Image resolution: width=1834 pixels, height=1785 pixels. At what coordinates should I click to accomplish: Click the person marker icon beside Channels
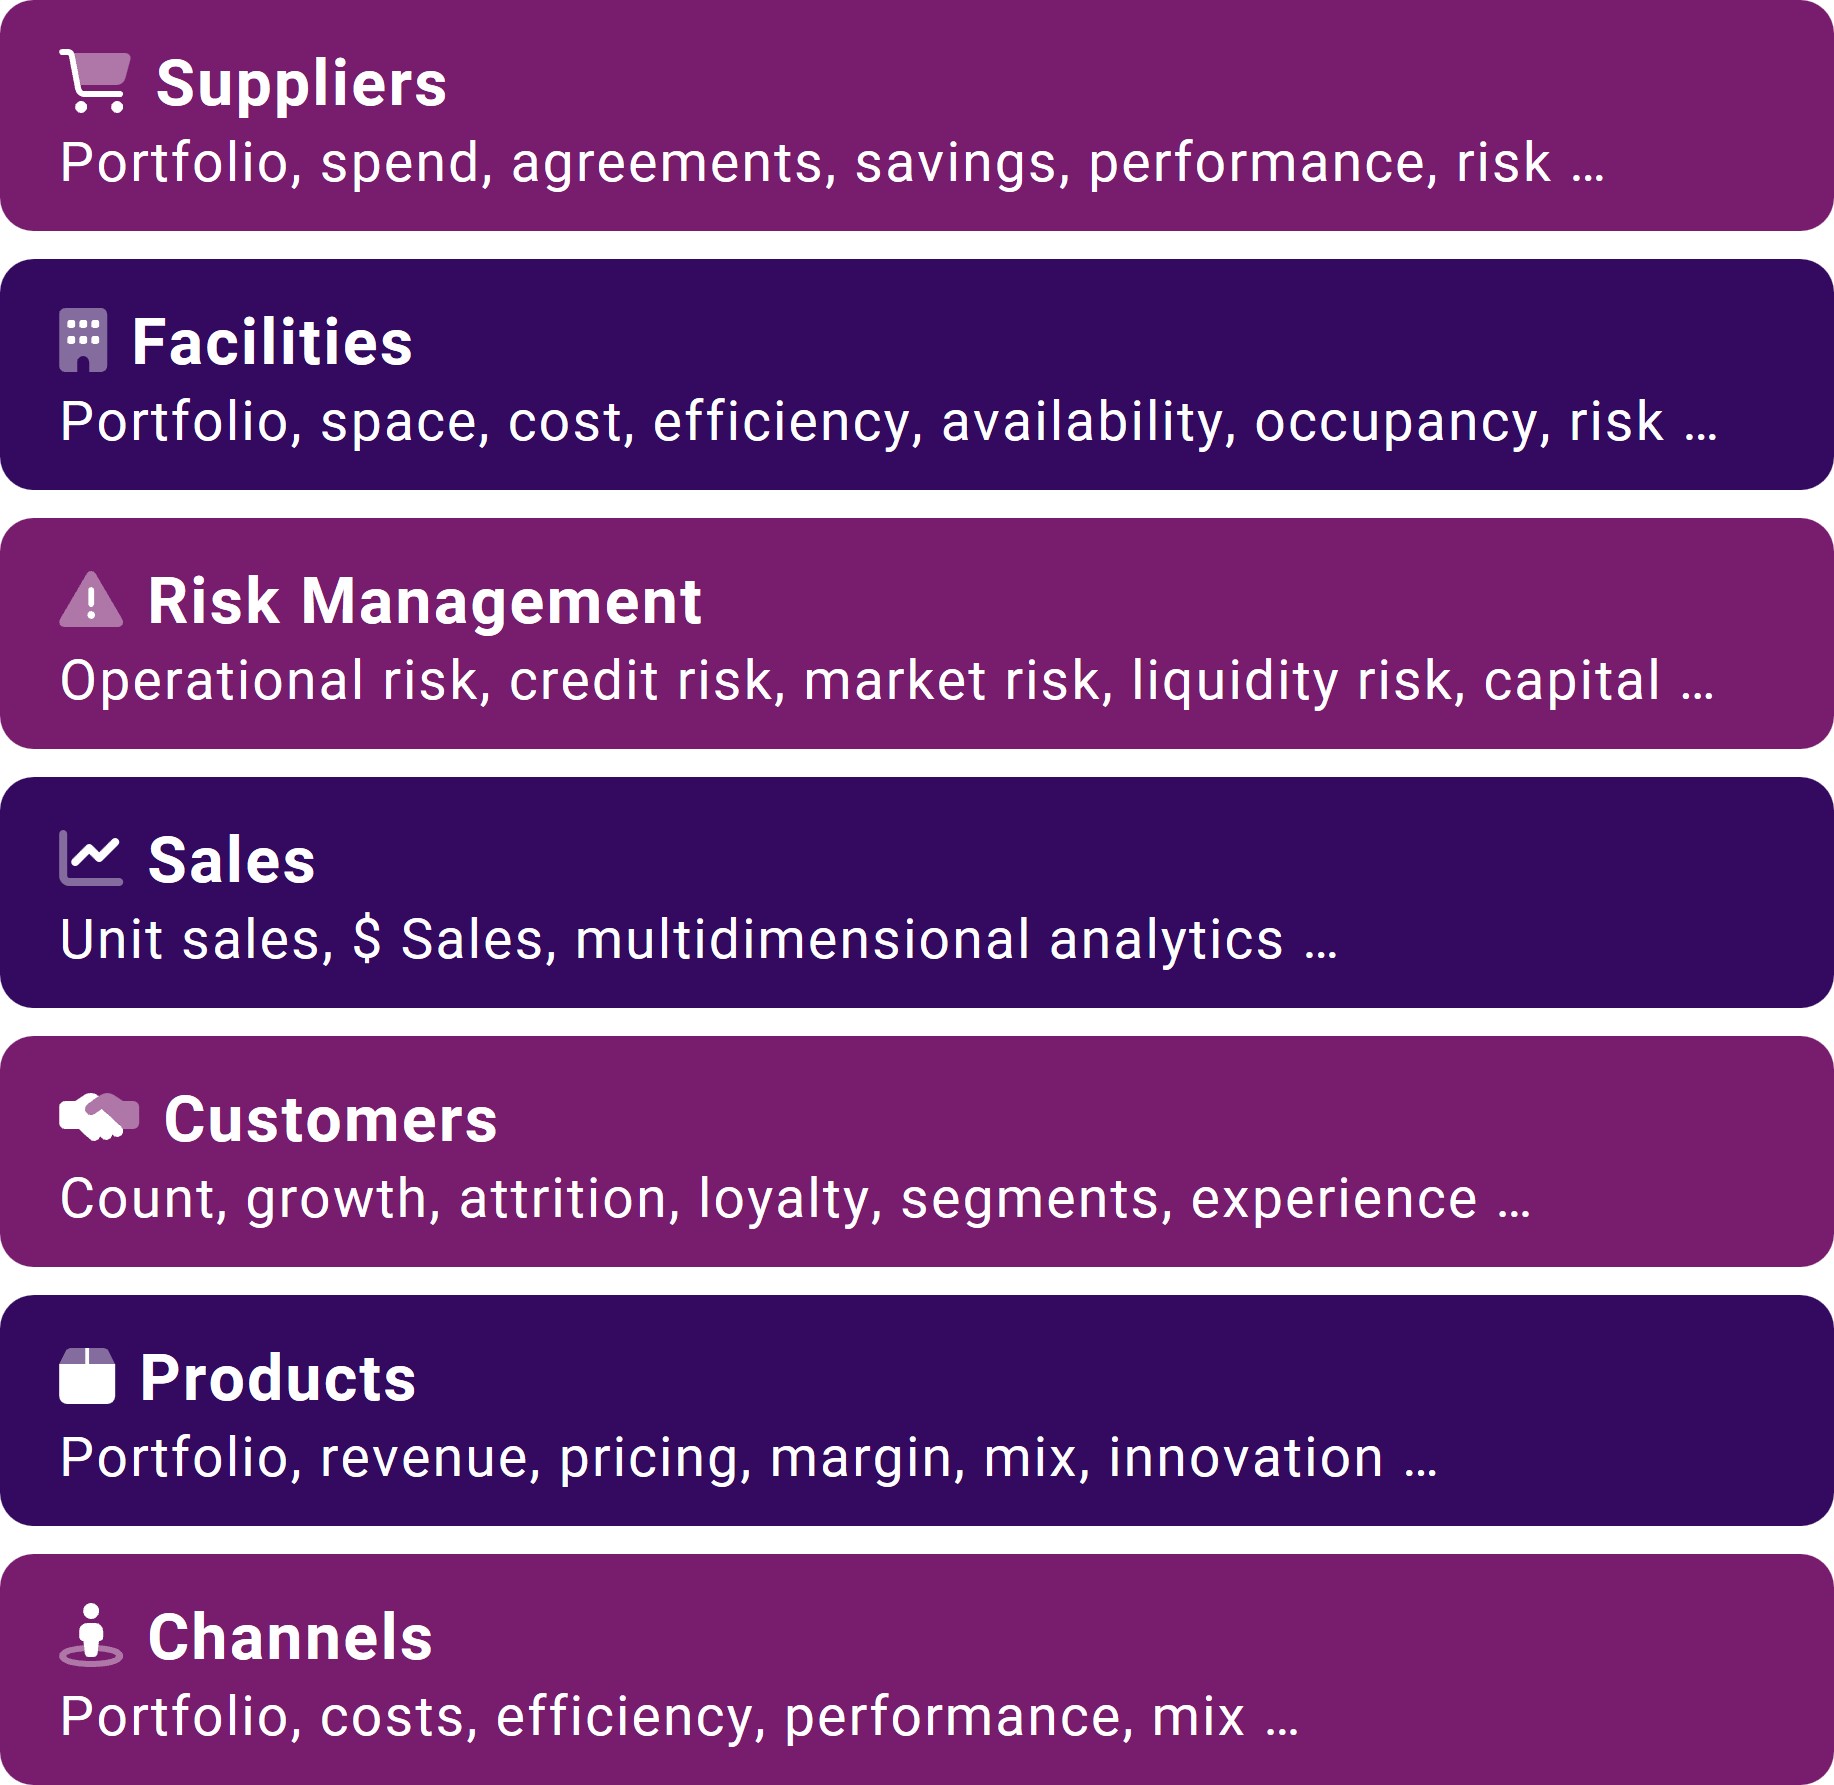(x=91, y=1635)
